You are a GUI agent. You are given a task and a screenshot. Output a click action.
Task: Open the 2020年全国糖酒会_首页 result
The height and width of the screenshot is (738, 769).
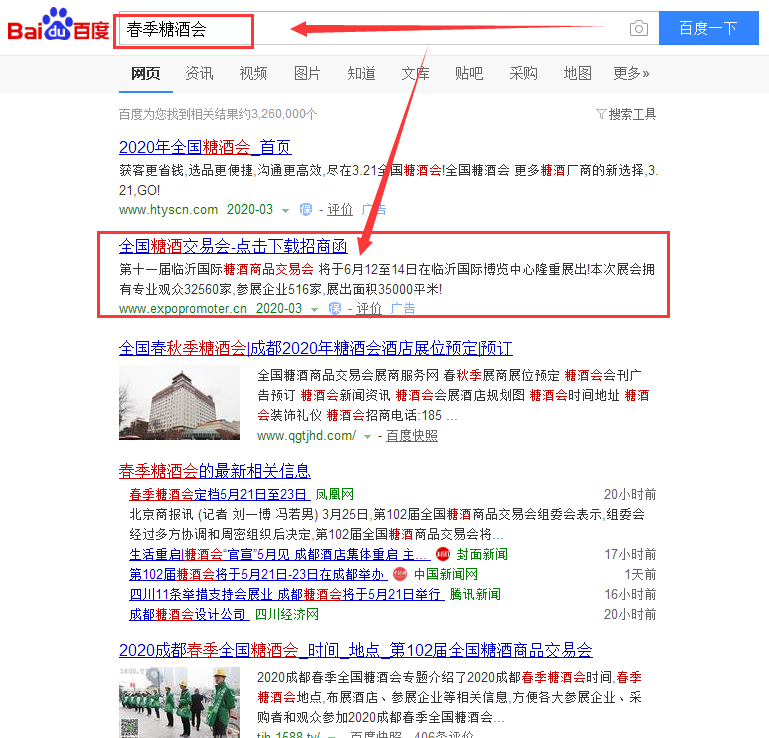tap(205, 147)
